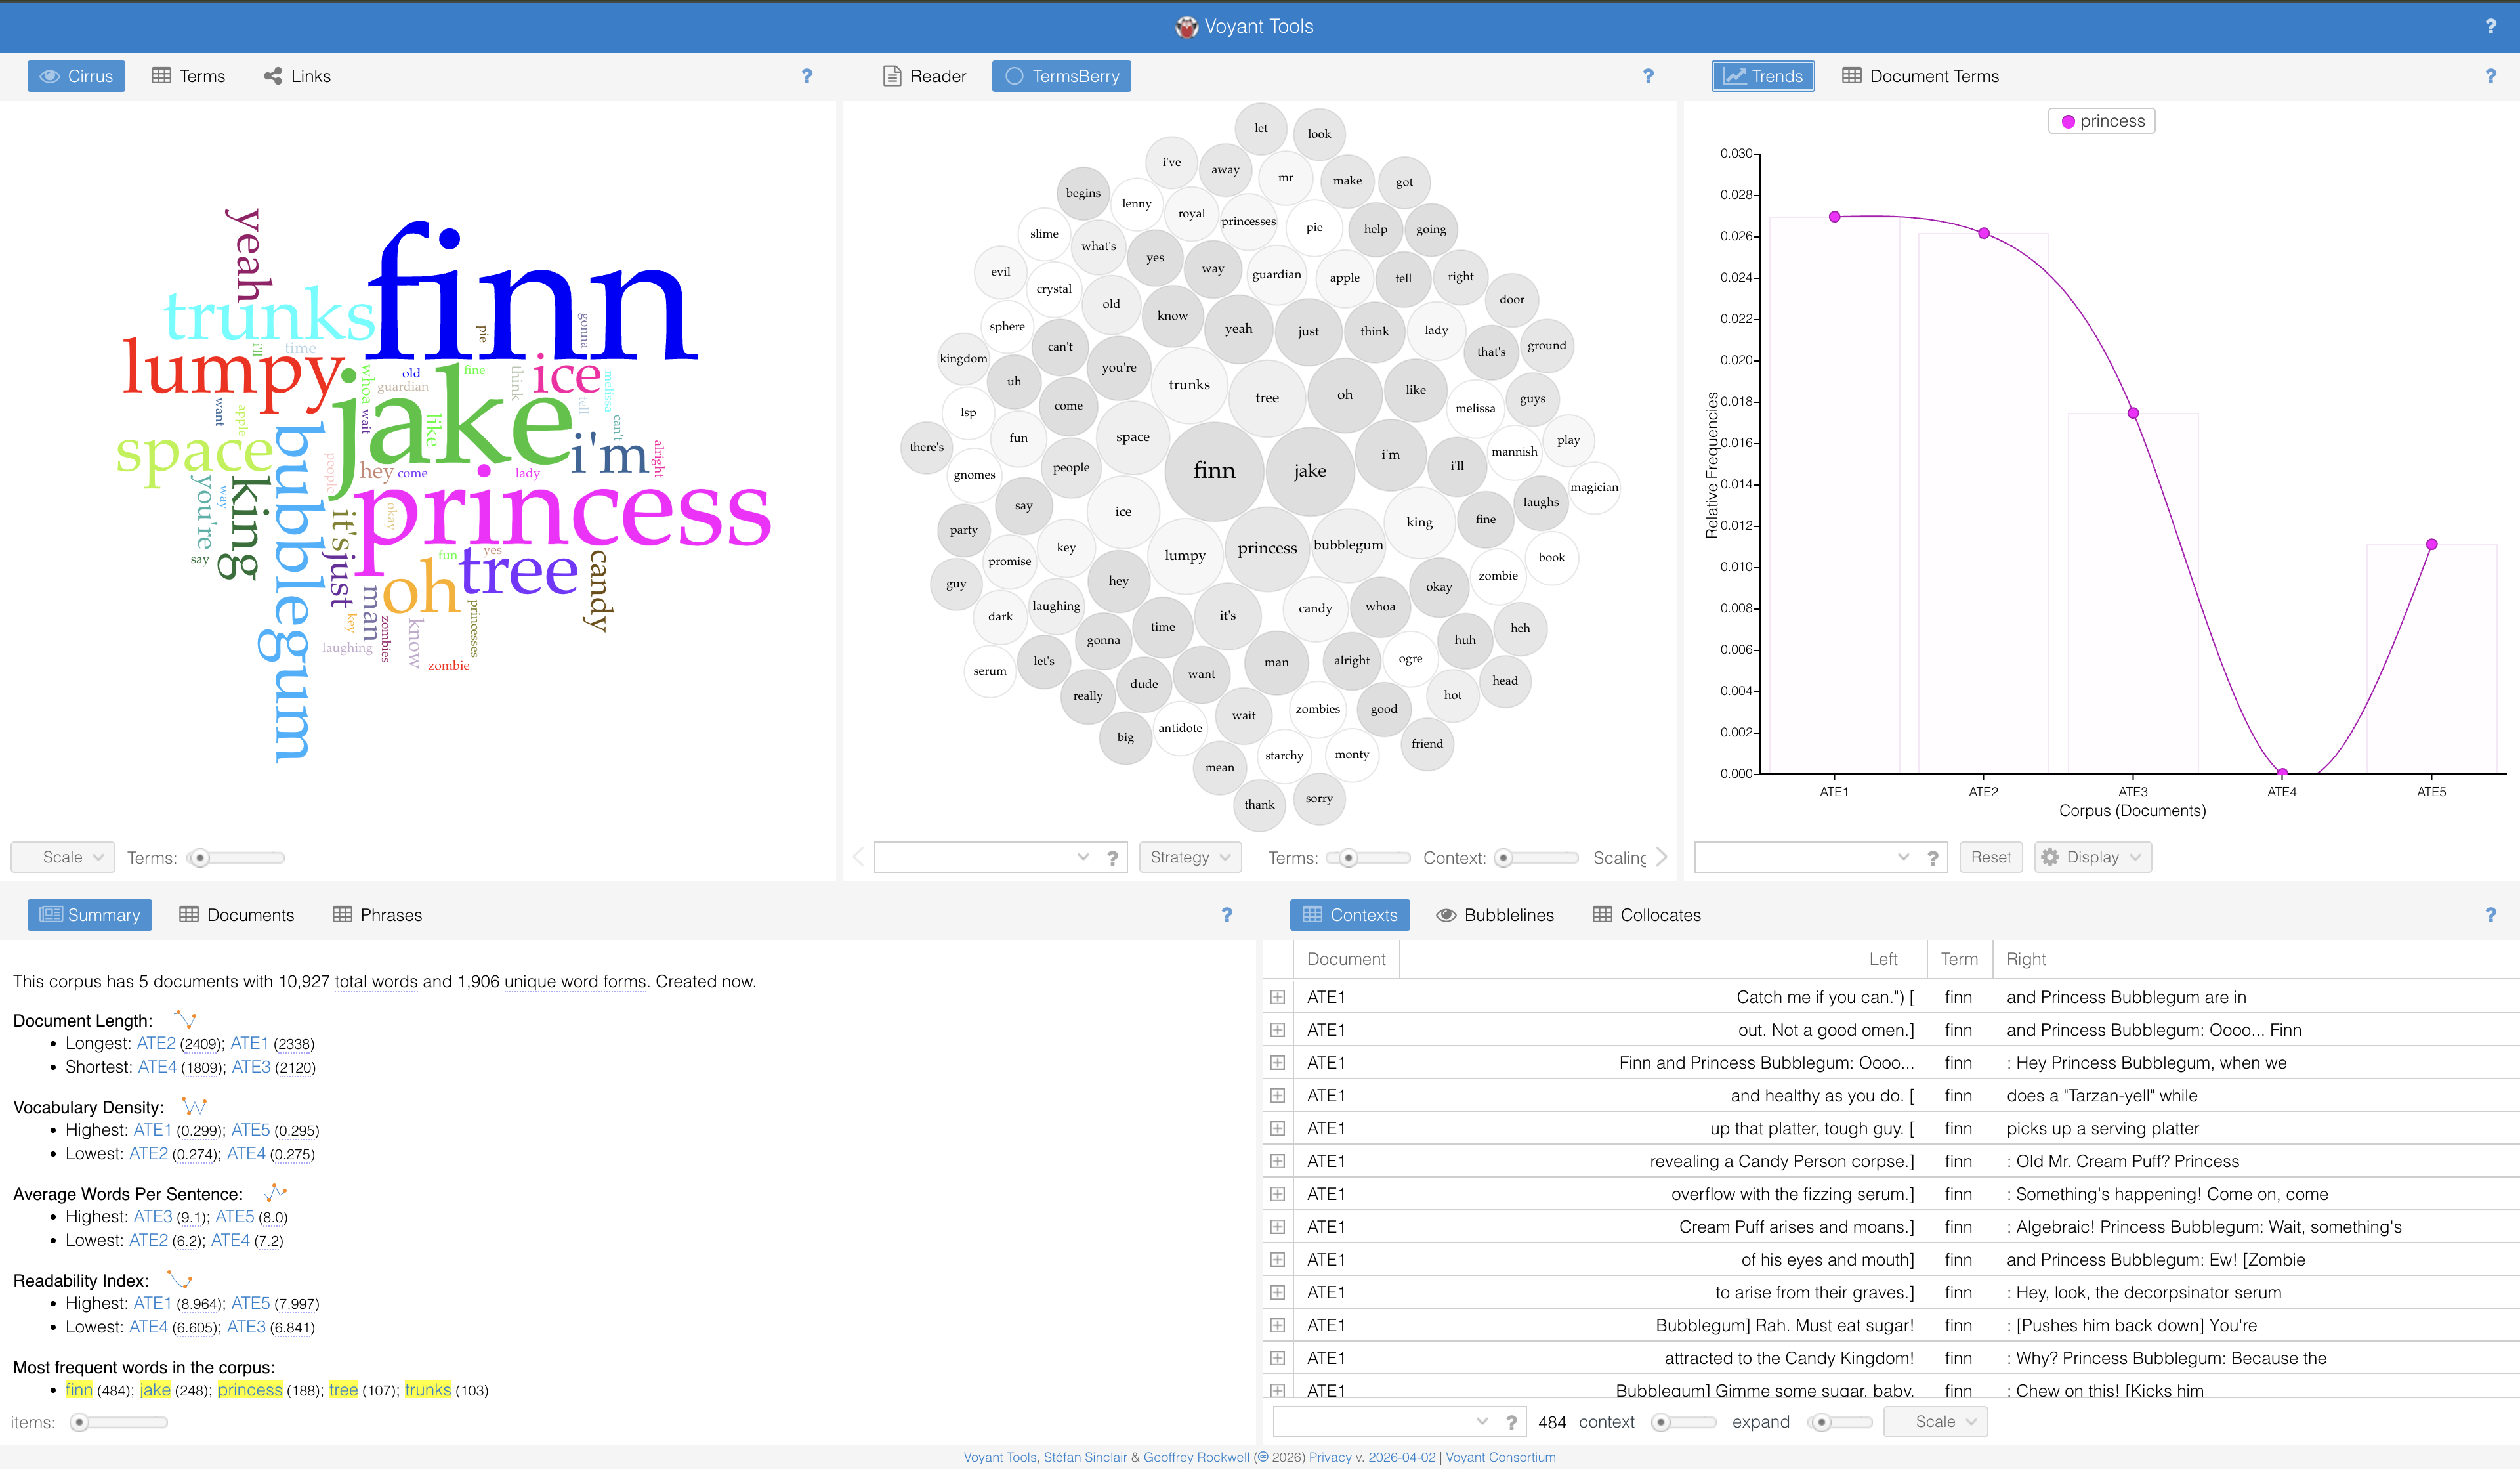Open help for the Contexts panel

(x=2490, y=915)
